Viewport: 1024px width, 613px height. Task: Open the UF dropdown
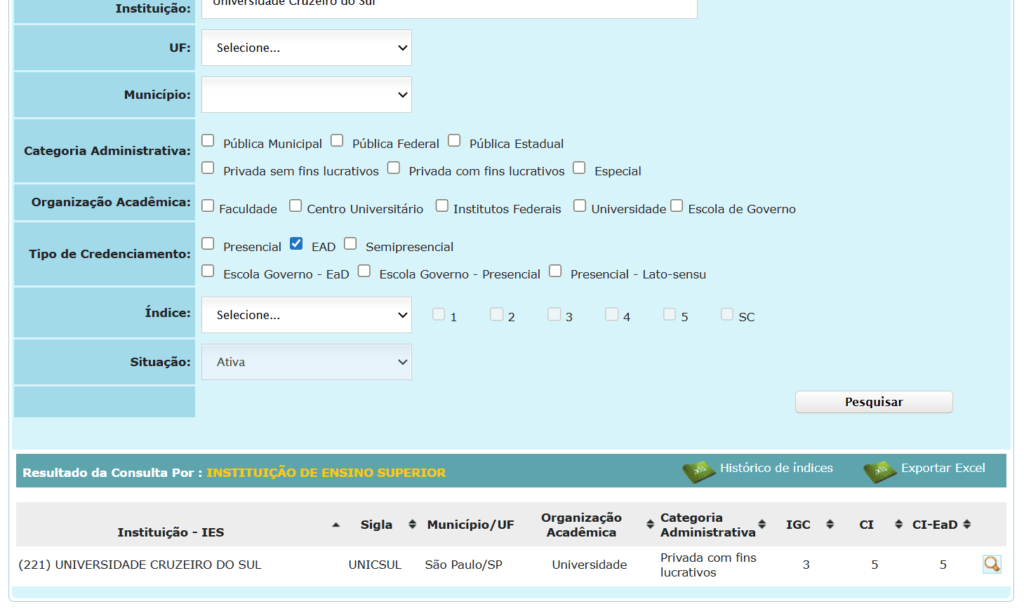pos(306,48)
